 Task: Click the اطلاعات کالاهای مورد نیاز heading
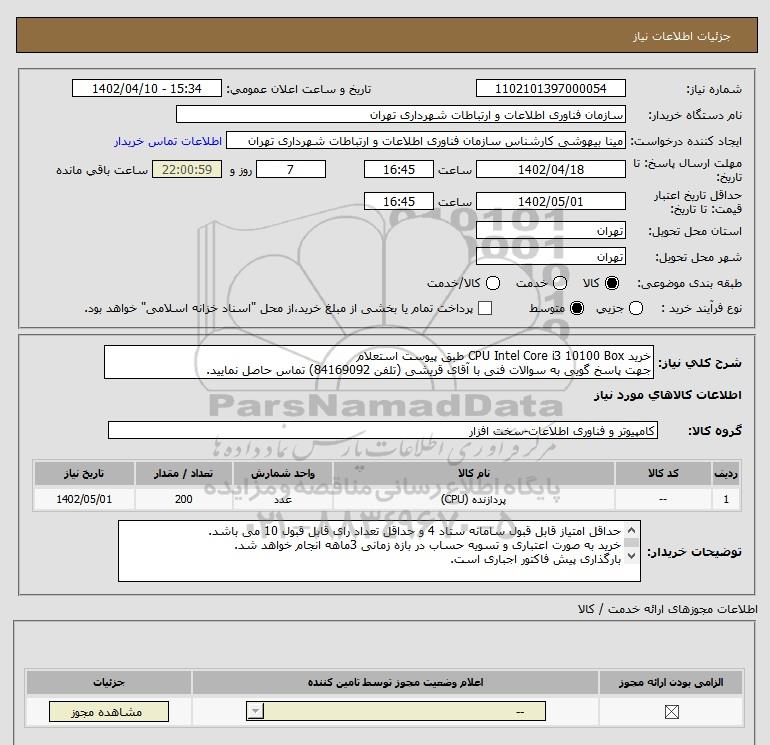[668, 395]
